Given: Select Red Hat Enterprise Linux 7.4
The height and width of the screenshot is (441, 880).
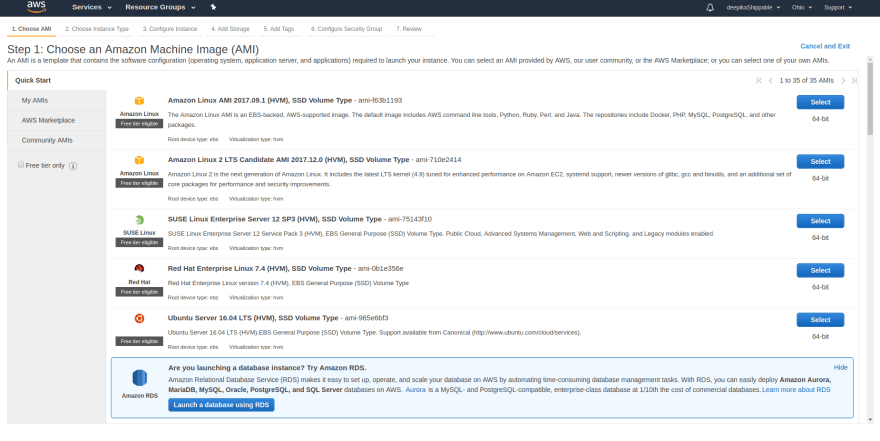Looking at the screenshot, I should [820, 270].
